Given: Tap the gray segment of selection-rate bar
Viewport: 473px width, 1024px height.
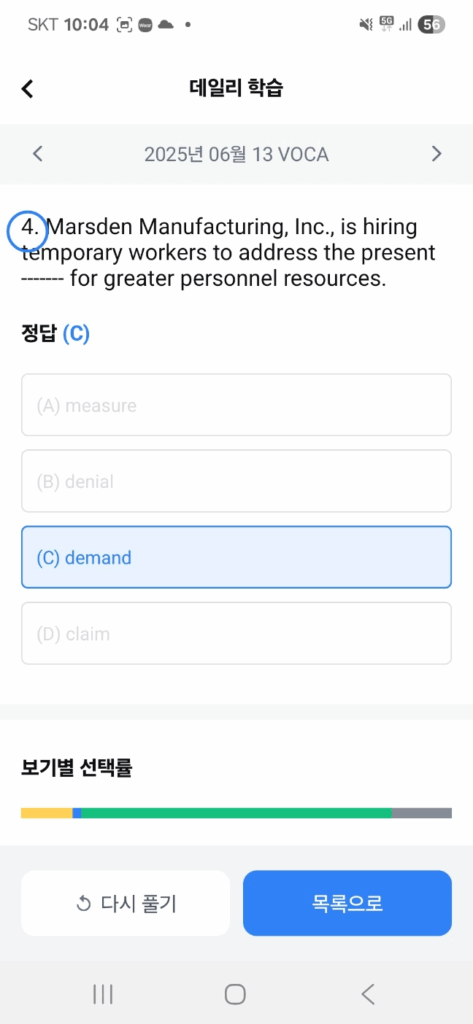Looking at the screenshot, I should coord(422,813).
